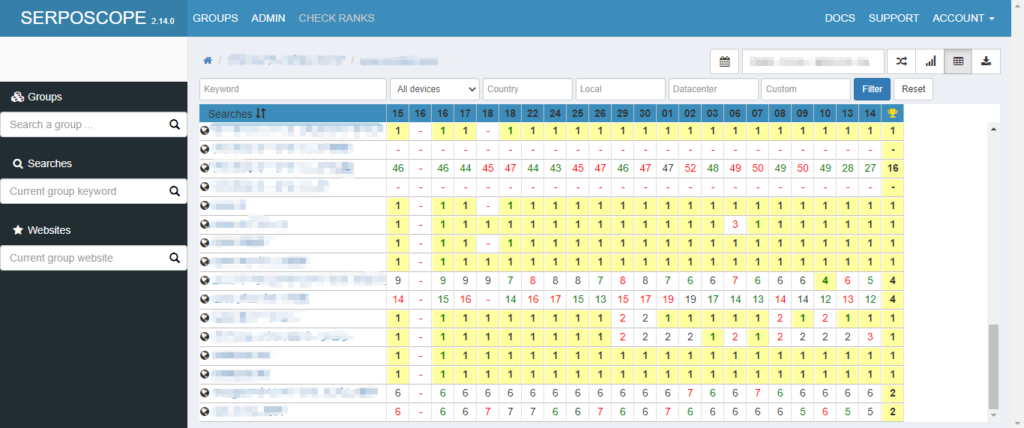This screenshot has height=428, width=1024.
Task: Click the magnifier in Websites search box
Action: (x=174, y=258)
